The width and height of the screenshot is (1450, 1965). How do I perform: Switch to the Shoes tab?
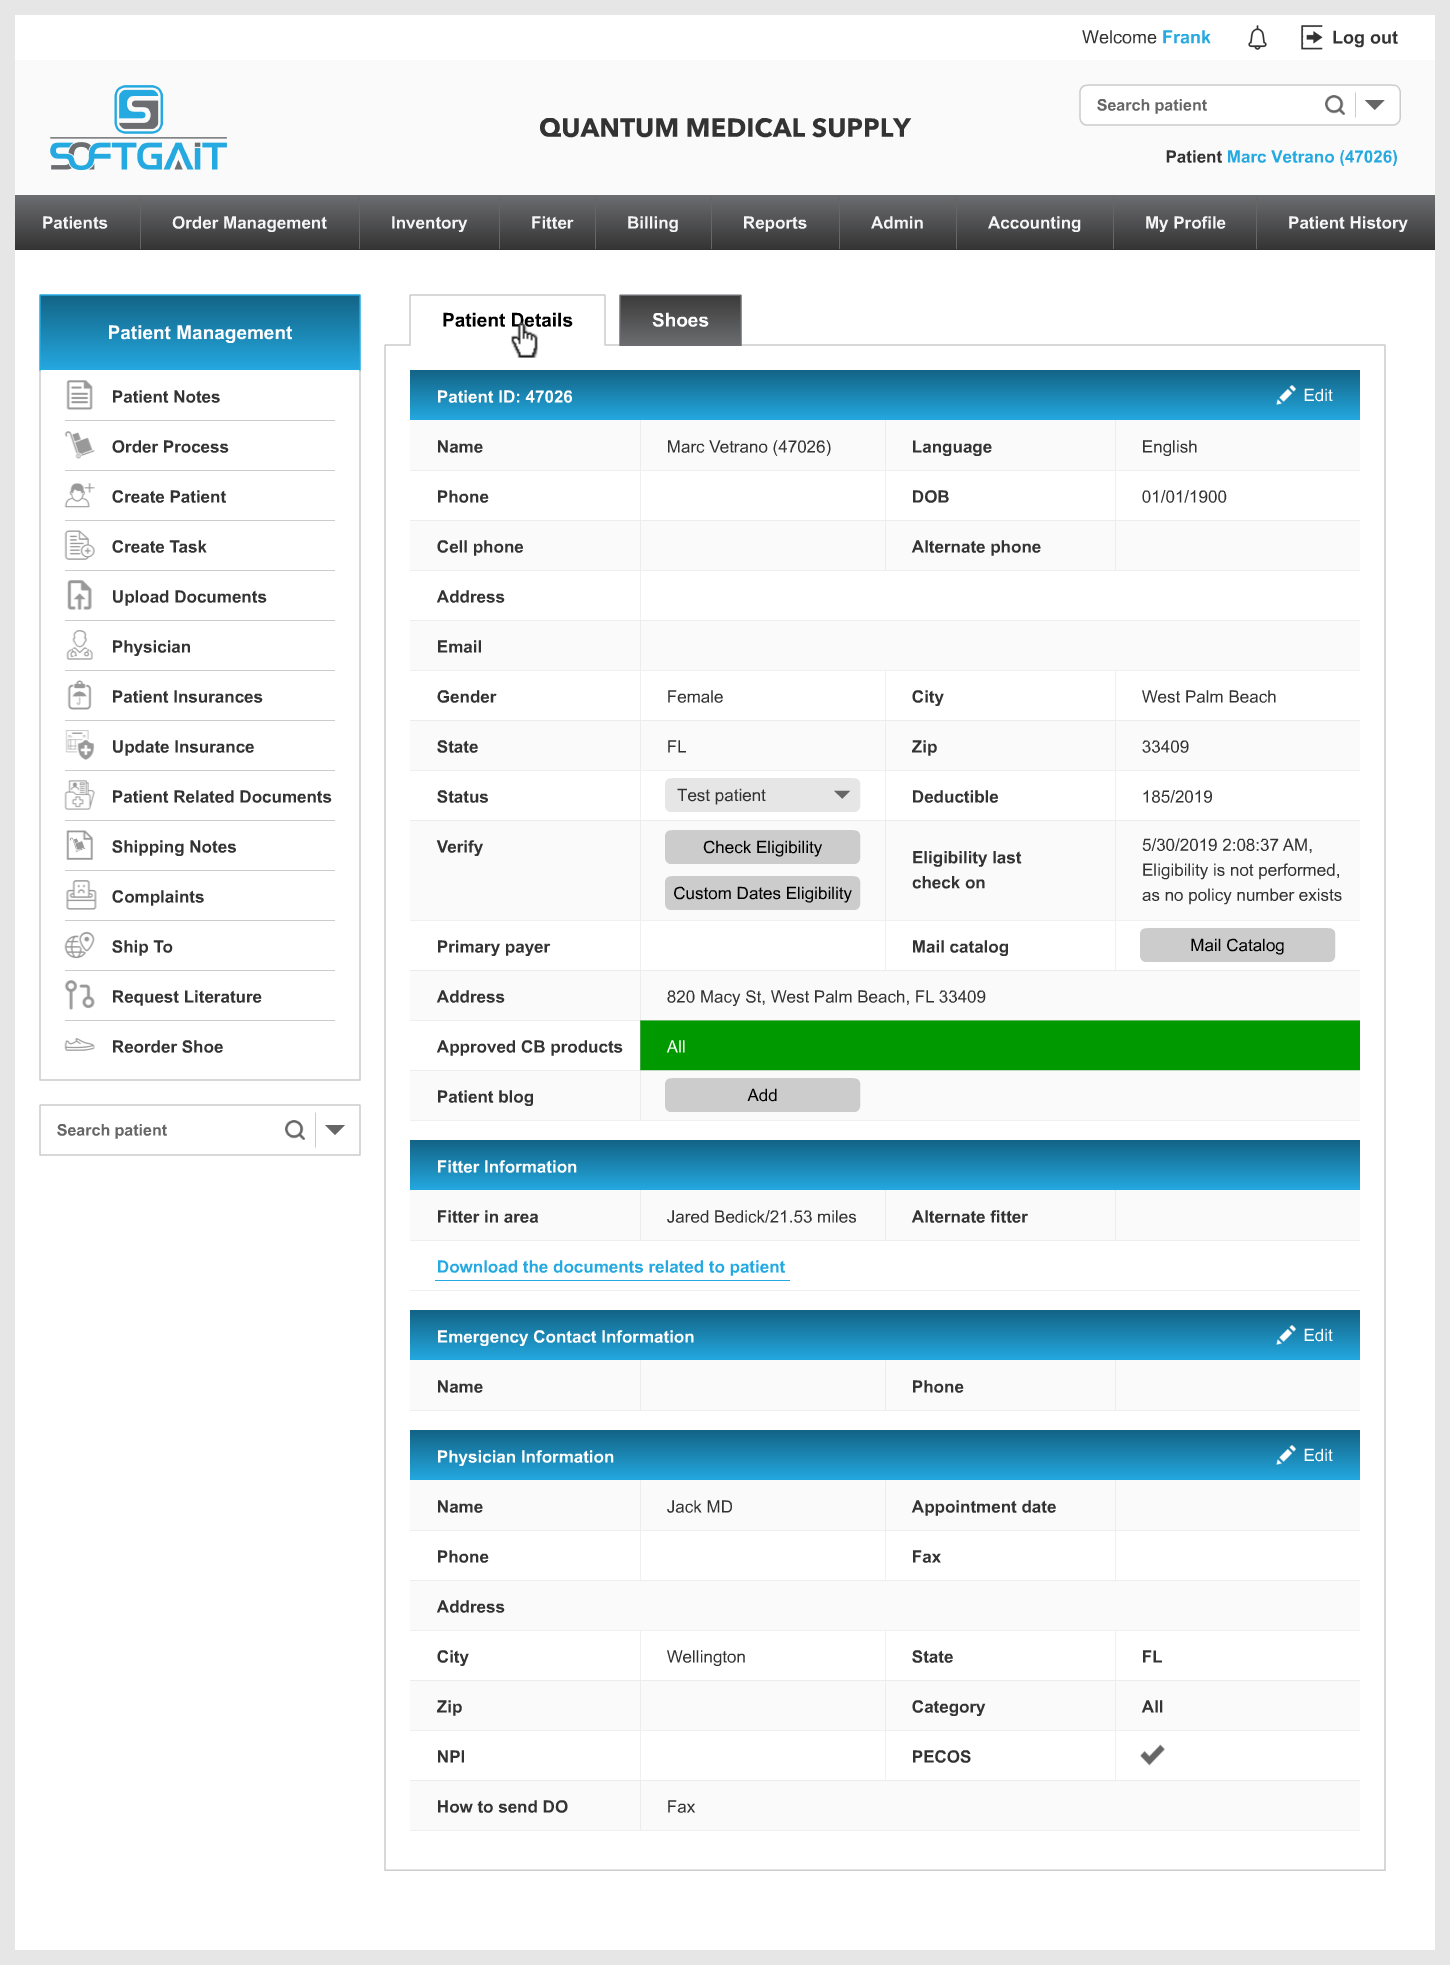680,320
